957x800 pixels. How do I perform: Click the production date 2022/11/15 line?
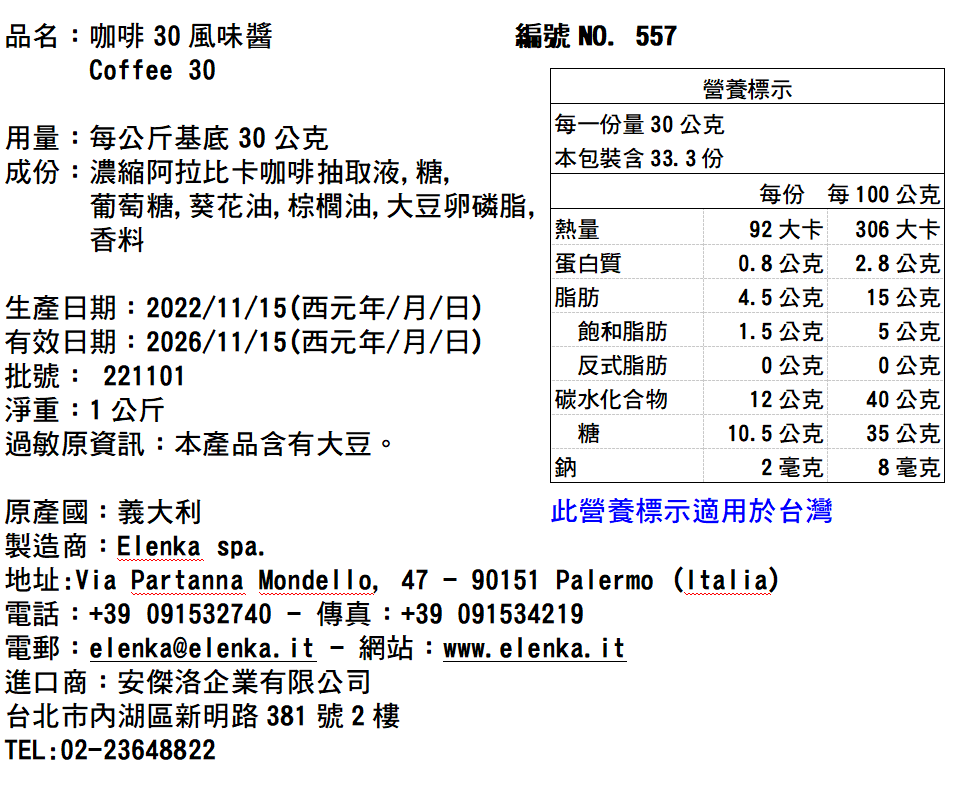tap(244, 308)
